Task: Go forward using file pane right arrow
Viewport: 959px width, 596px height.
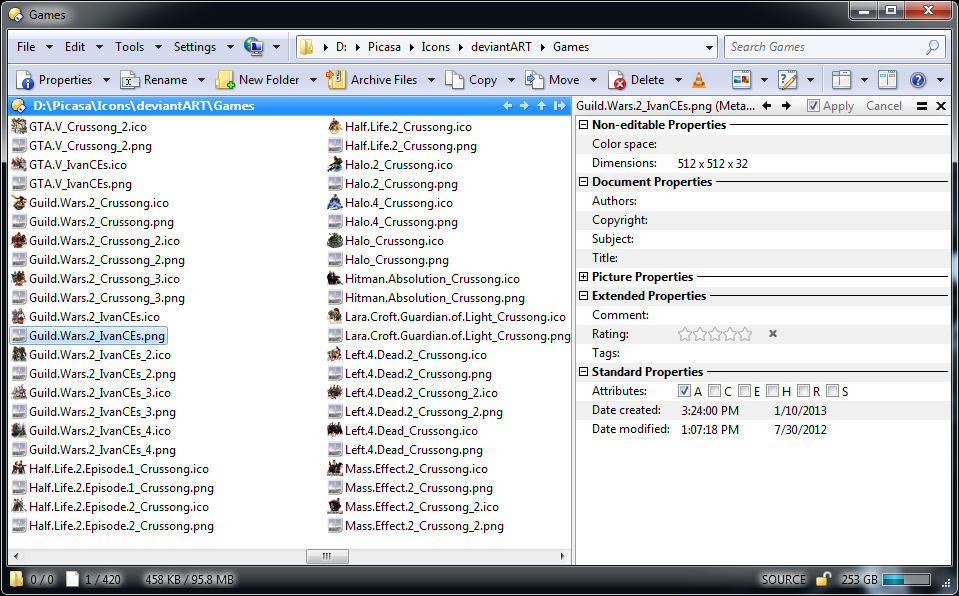Action: (524, 106)
